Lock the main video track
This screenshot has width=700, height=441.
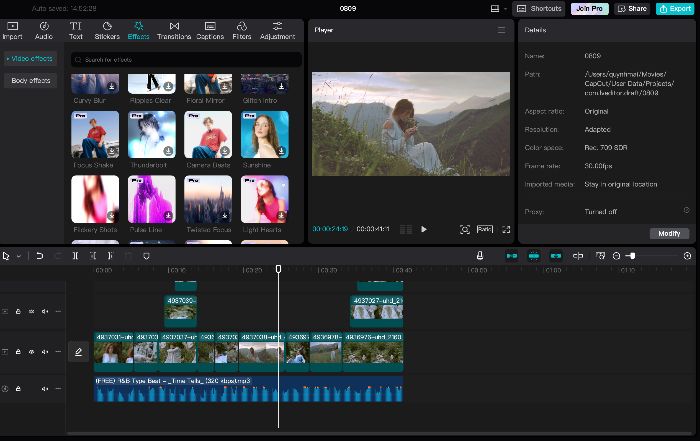click(18, 352)
